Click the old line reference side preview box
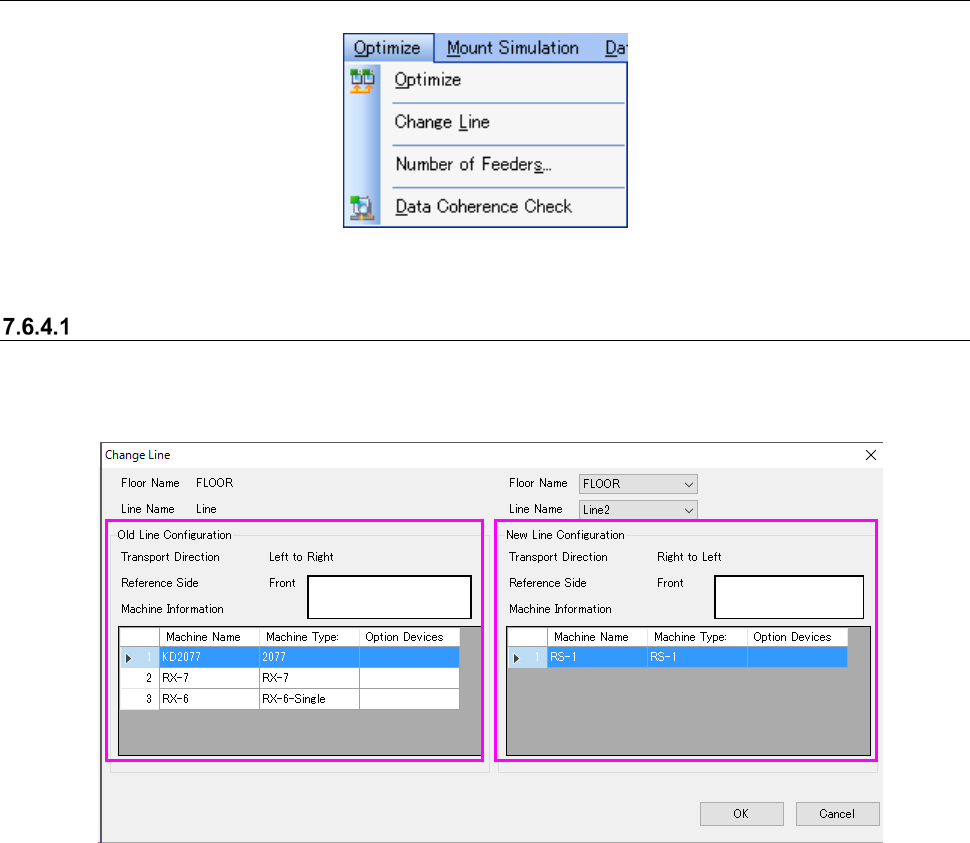The height and width of the screenshot is (843, 970). click(x=389, y=597)
